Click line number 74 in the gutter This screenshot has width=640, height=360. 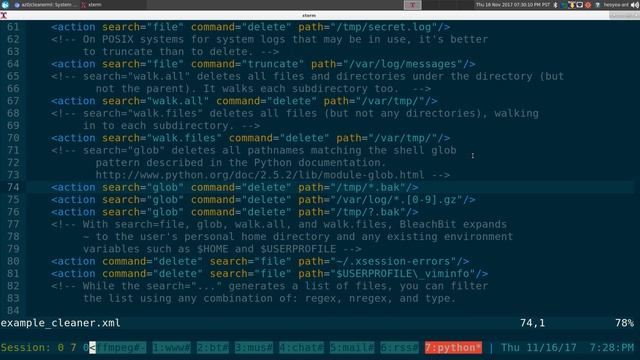pos(13,187)
